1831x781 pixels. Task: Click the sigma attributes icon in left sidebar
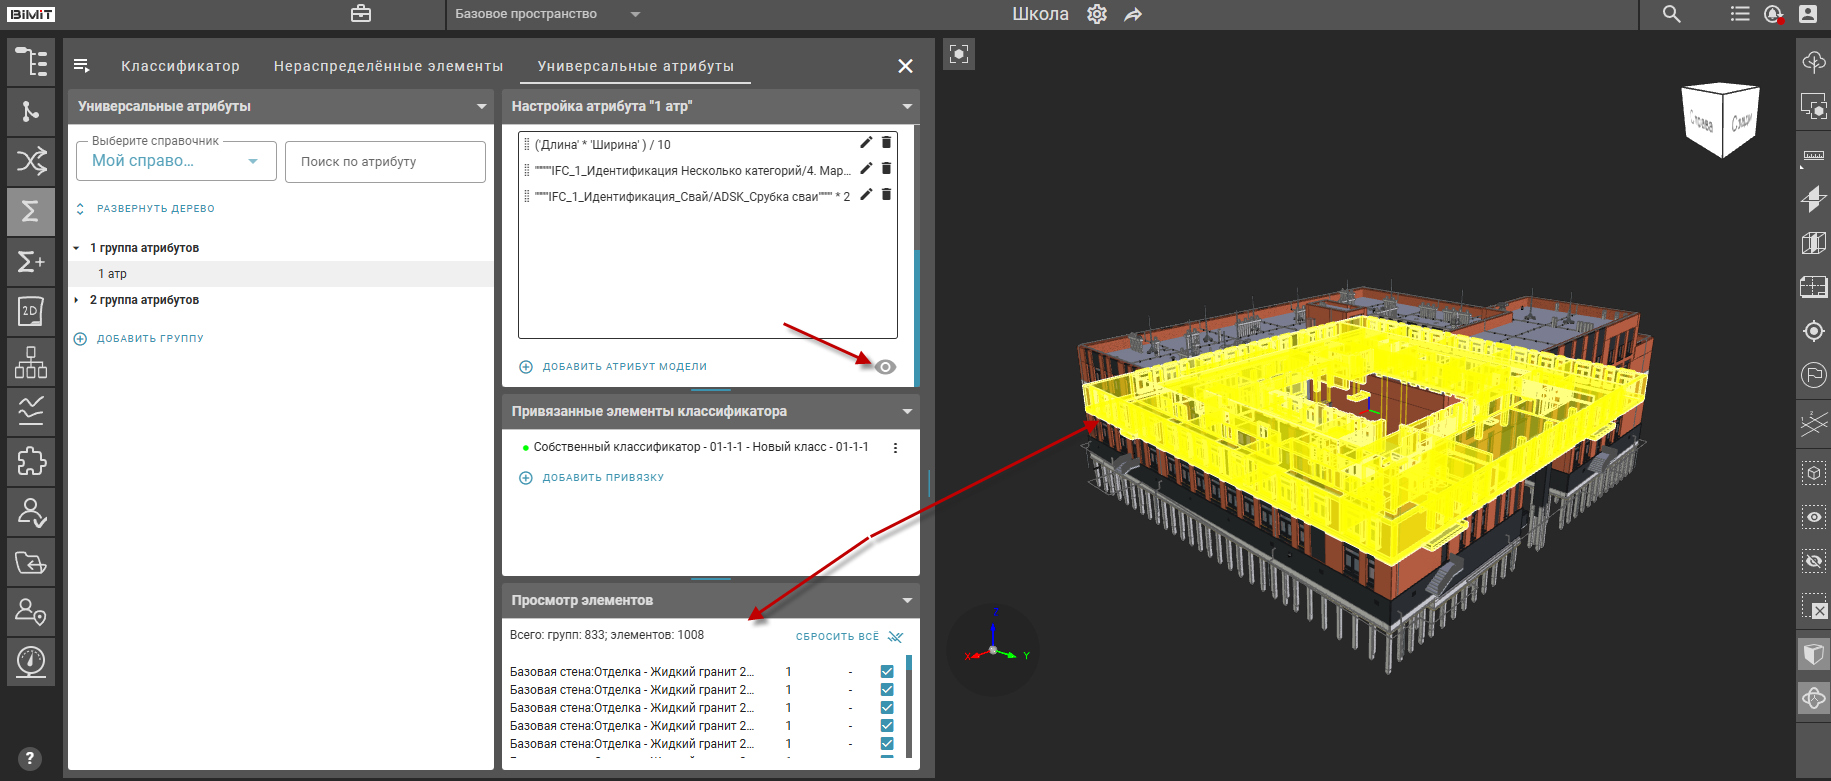[x=30, y=211]
